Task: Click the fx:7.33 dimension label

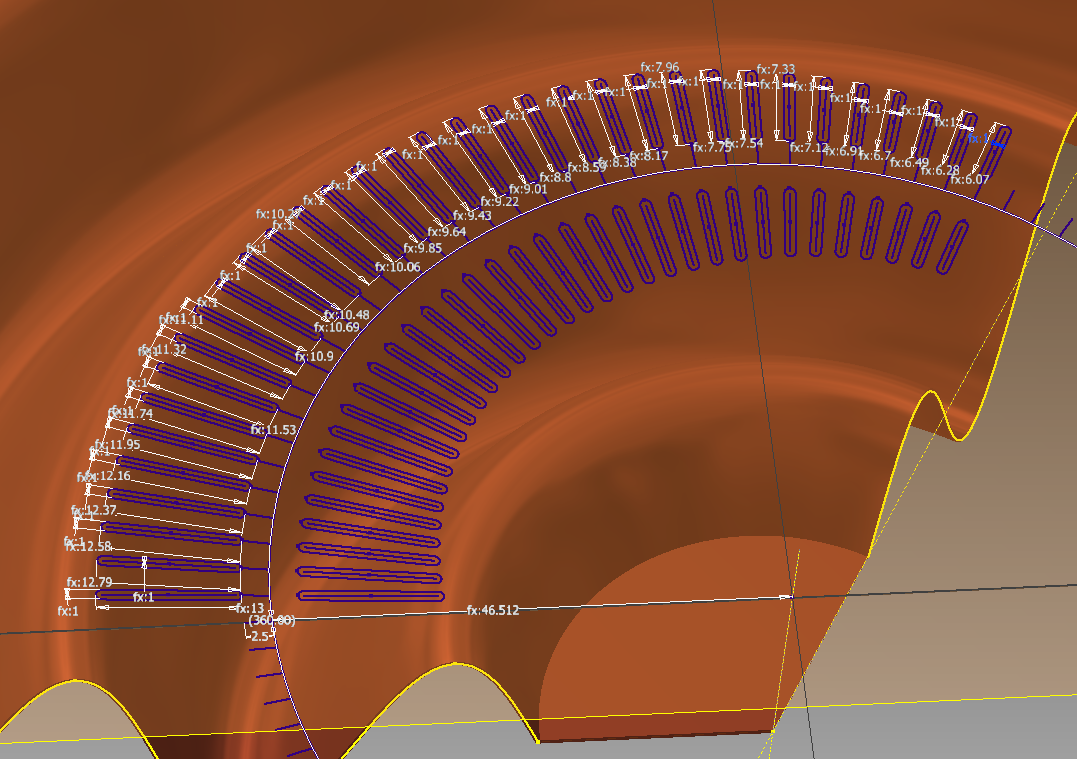Action: (775, 69)
